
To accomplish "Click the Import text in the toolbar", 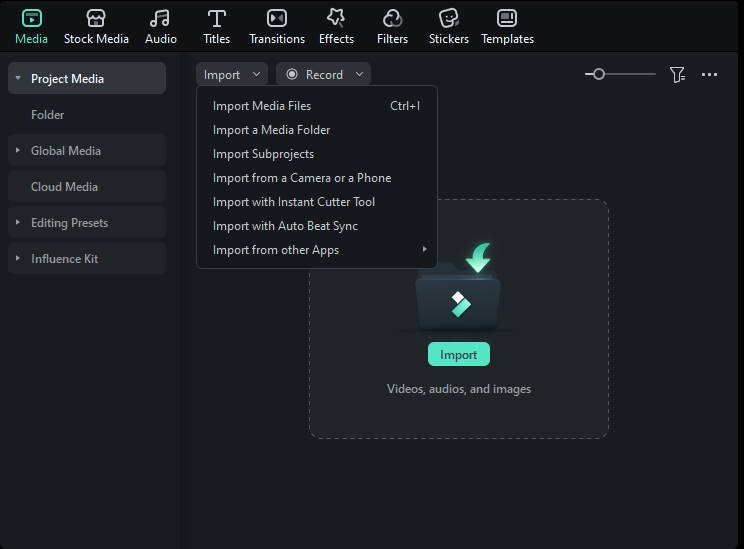I will 222,75.
